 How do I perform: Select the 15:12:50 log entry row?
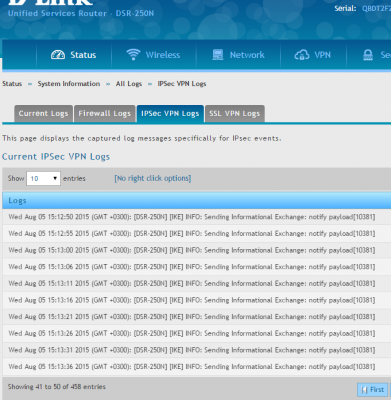pos(197,217)
